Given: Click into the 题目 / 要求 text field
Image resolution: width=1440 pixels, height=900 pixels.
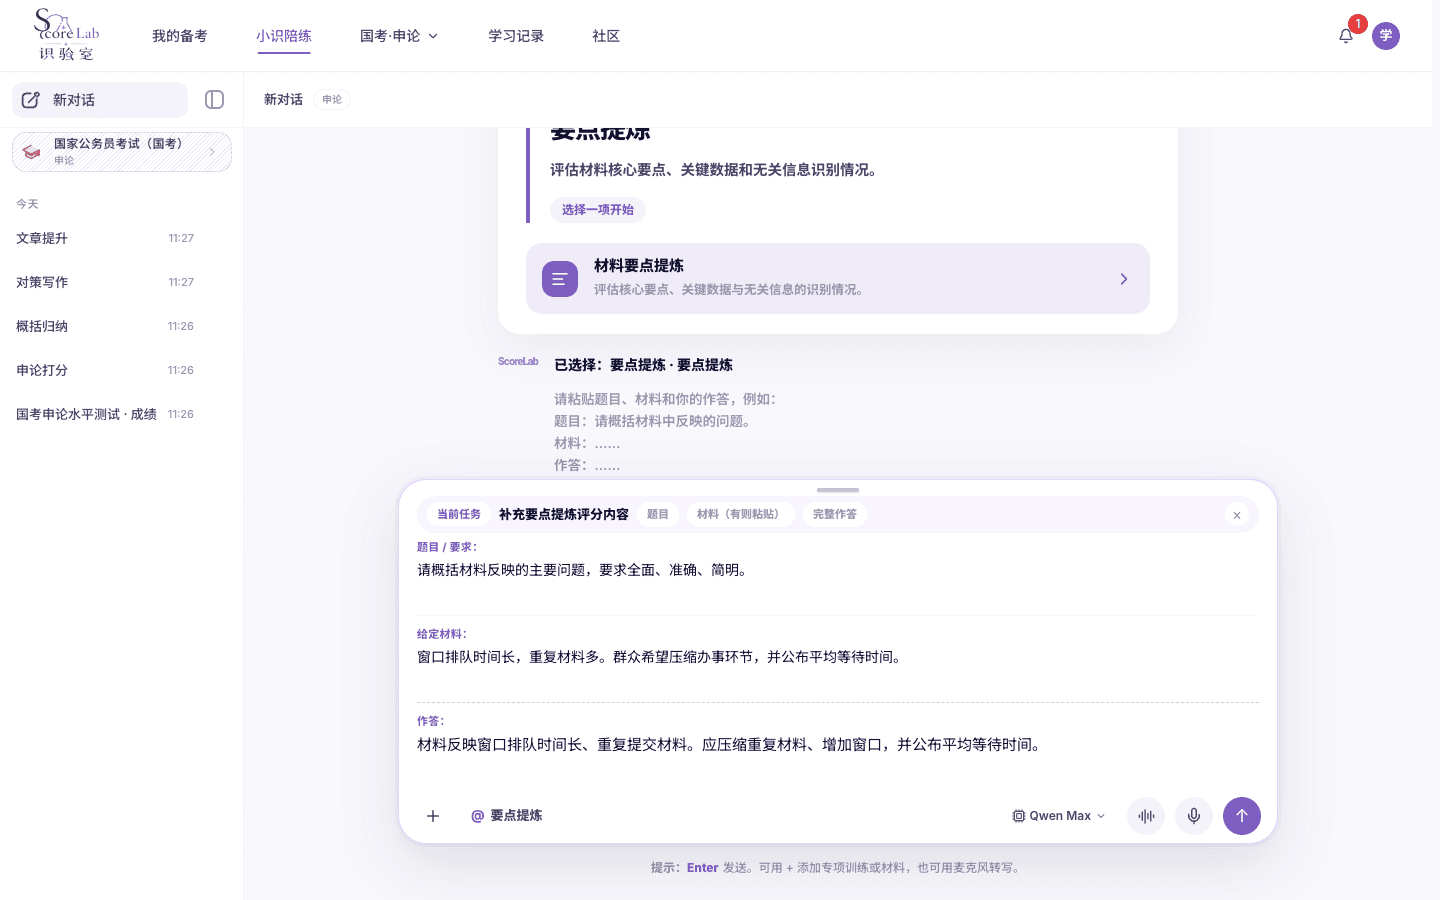Looking at the screenshot, I should (838, 580).
